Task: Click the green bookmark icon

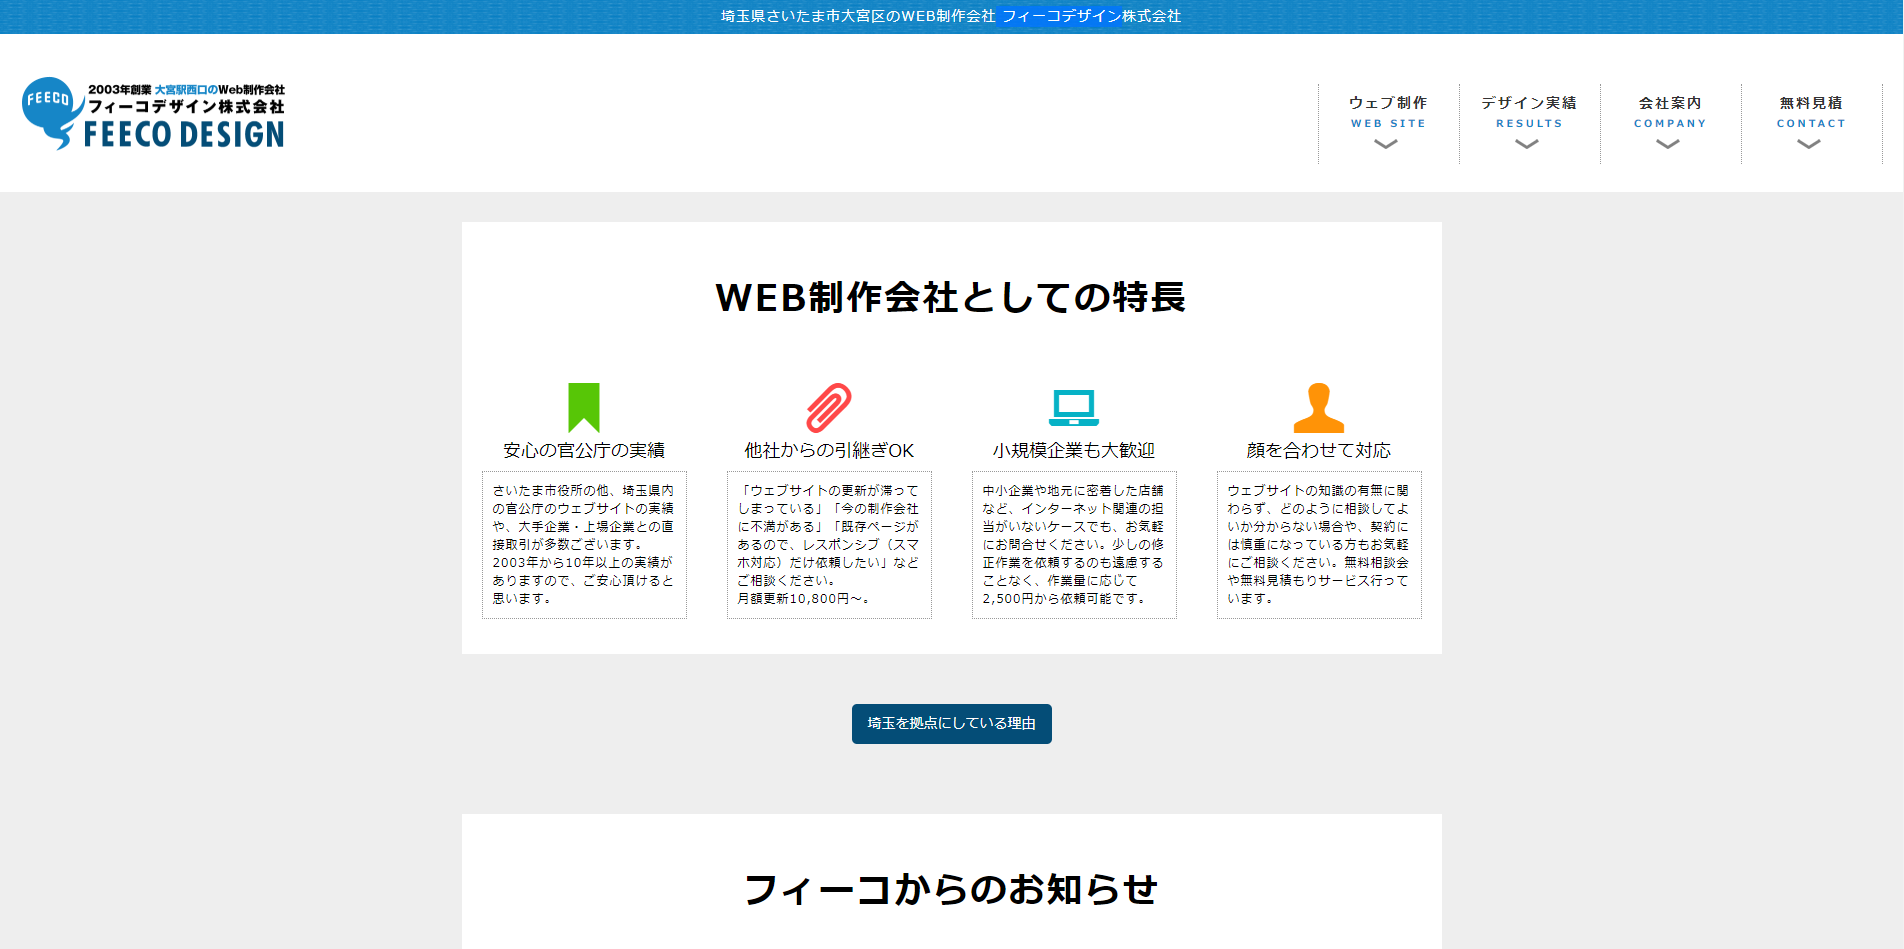Action: [584, 406]
